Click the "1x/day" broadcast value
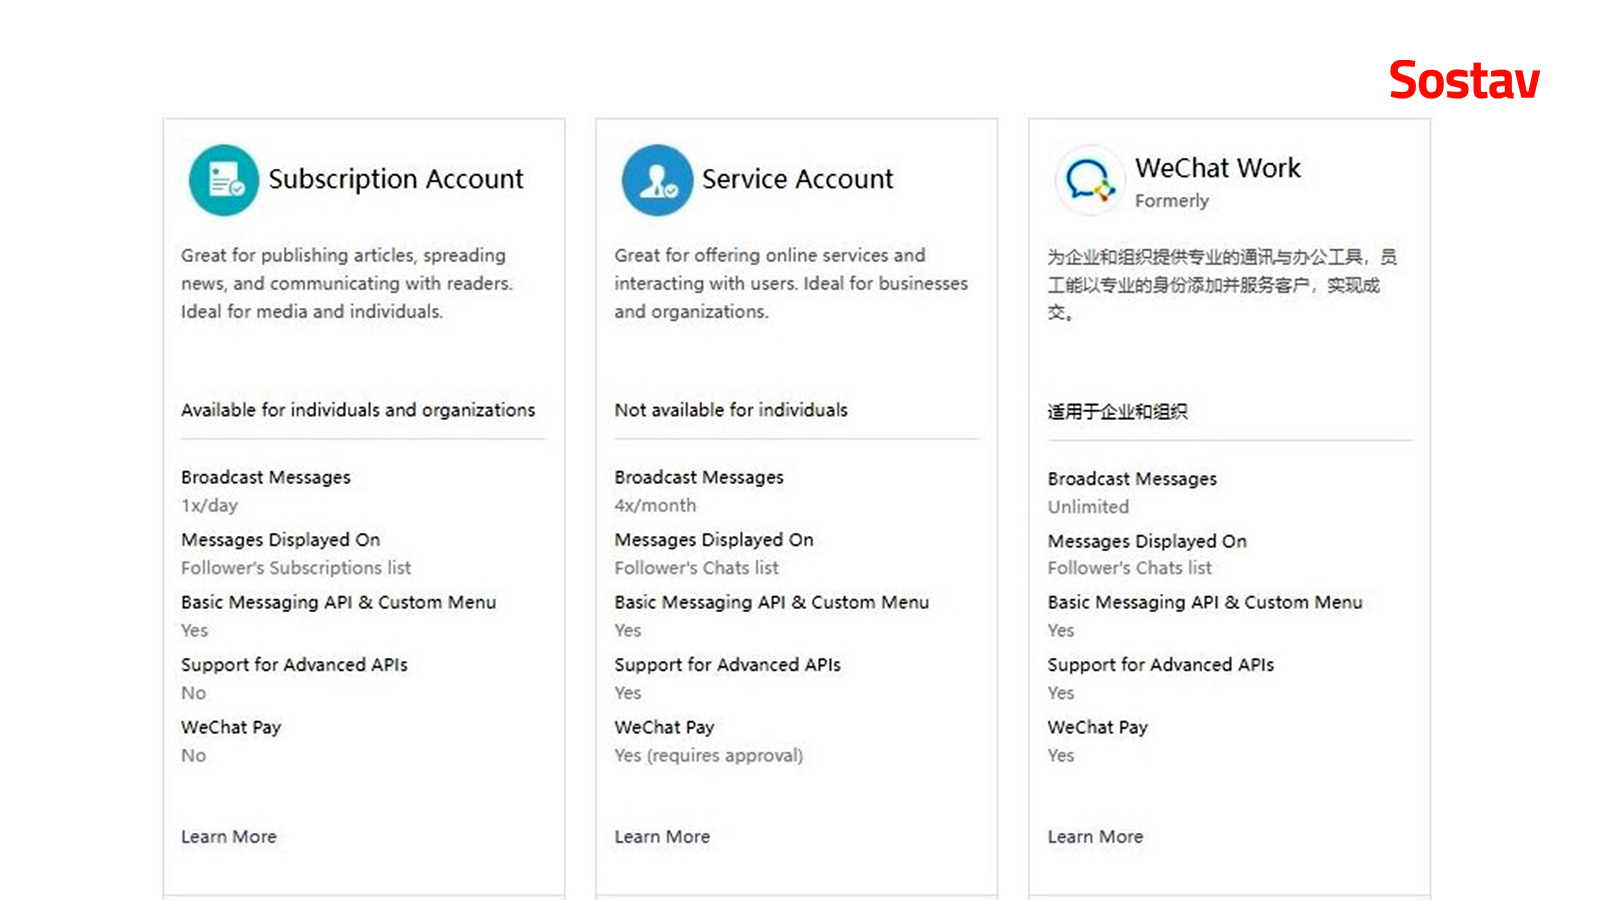 click(x=210, y=506)
